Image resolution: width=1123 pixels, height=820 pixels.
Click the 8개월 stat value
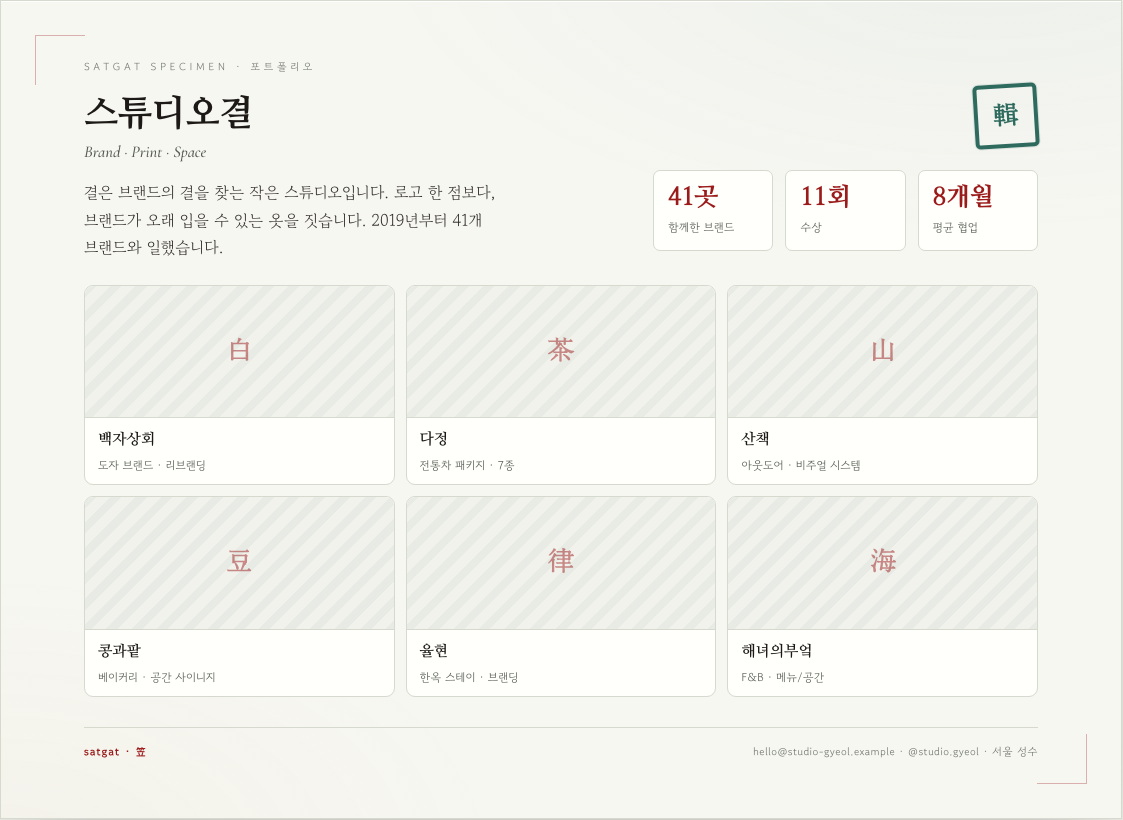(x=963, y=196)
